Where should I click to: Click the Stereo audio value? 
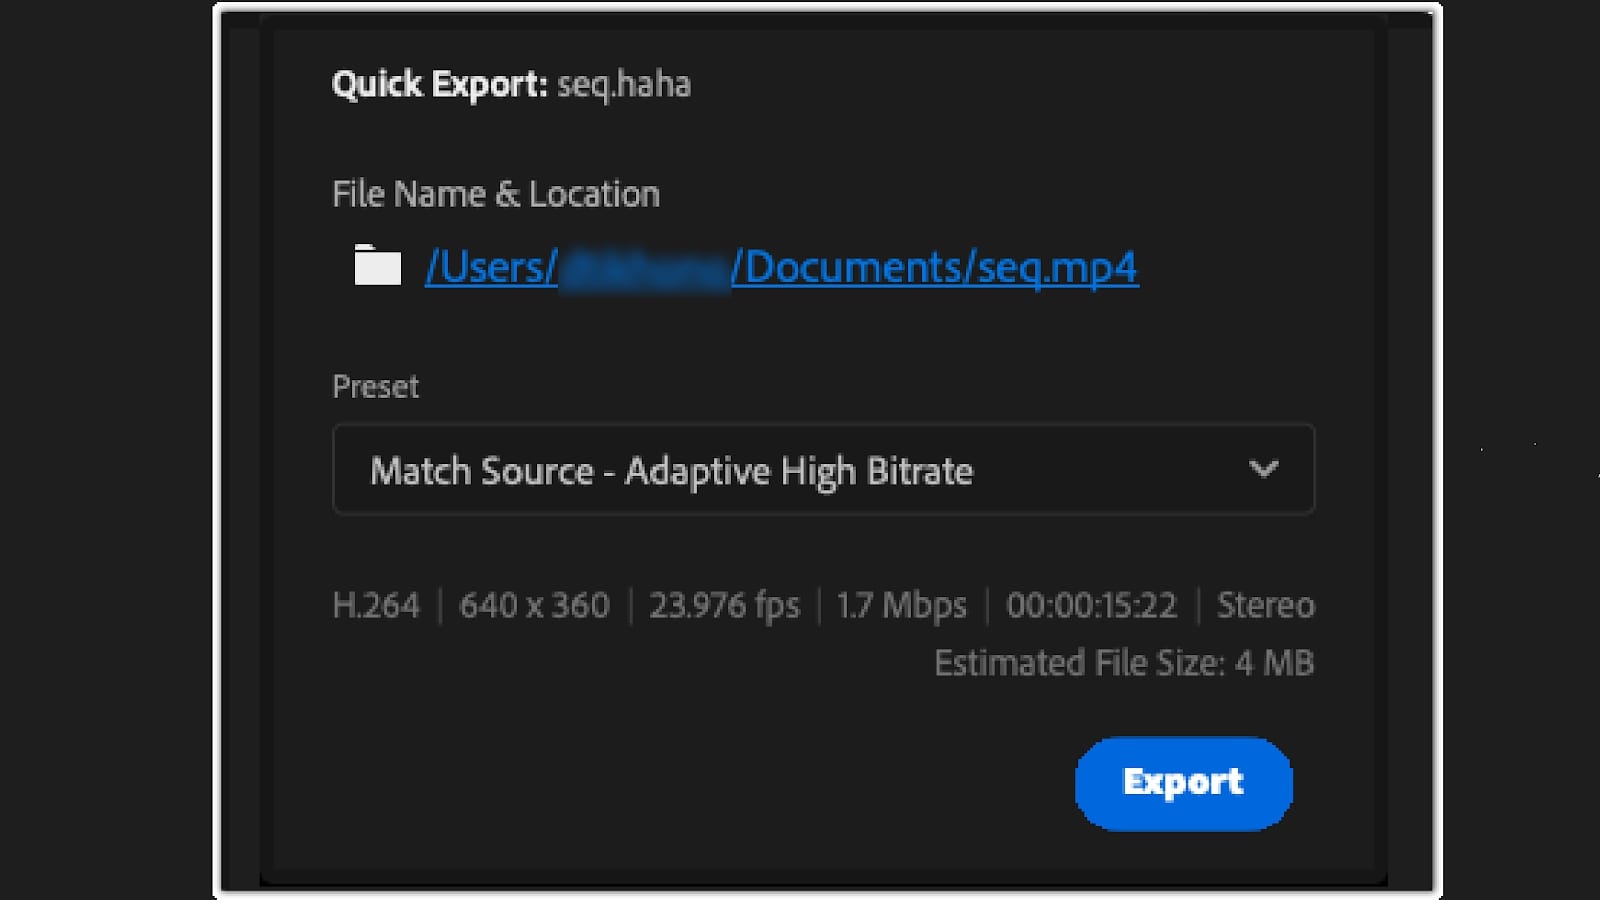pyautogui.click(x=1265, y=605)
